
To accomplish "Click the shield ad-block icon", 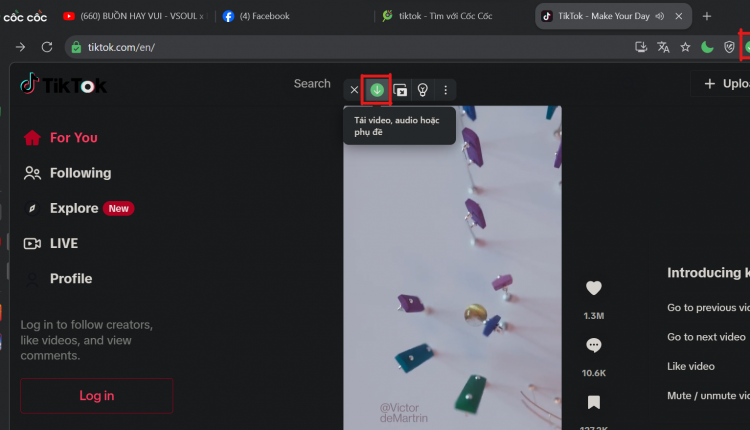I will (729, 47).
